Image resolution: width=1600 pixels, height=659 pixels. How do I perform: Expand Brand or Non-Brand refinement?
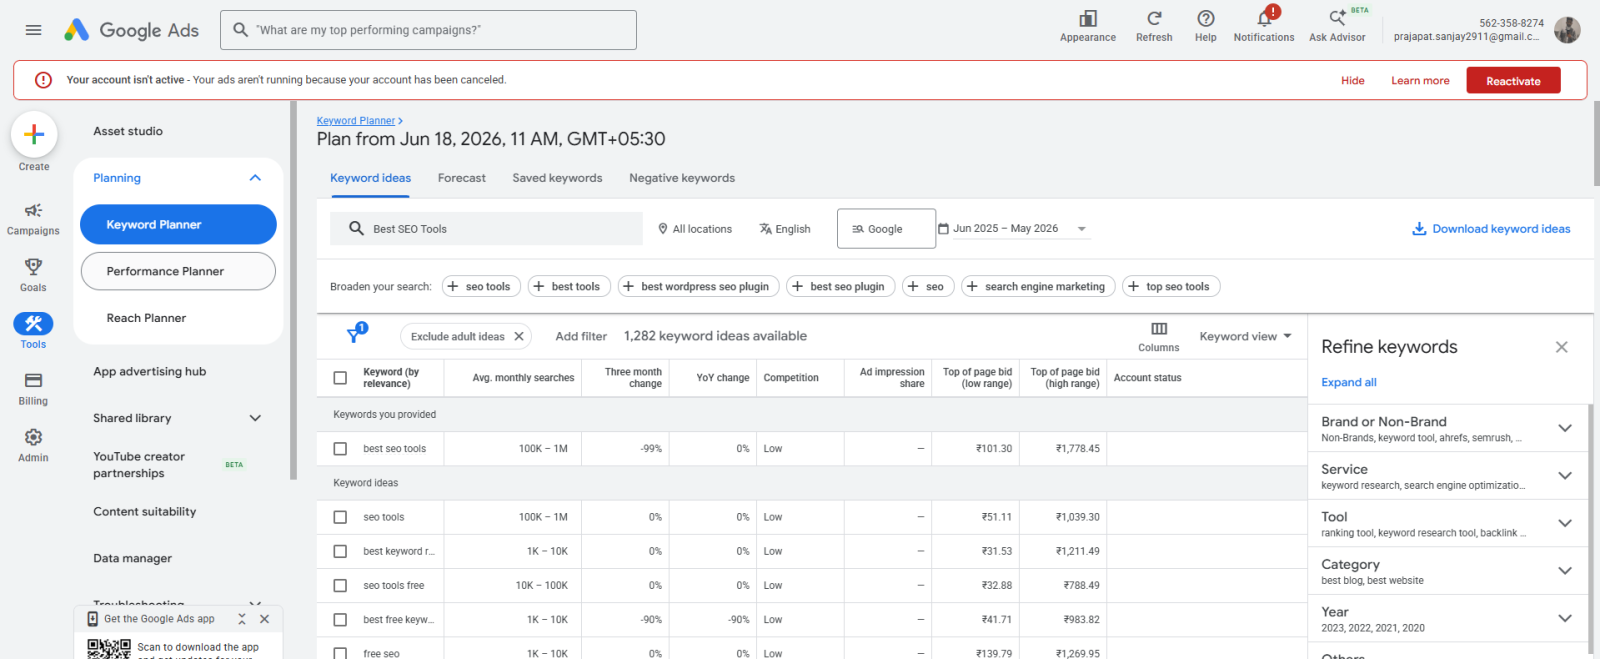1565,428
